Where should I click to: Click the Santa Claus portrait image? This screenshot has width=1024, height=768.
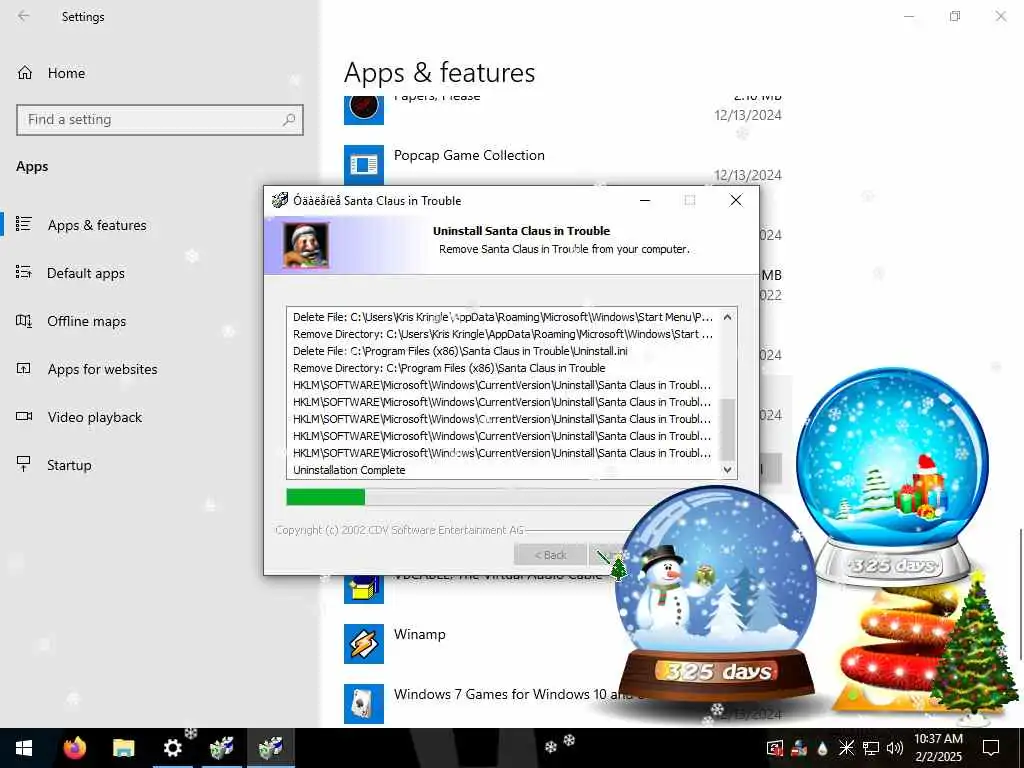[x=306, y=245]
